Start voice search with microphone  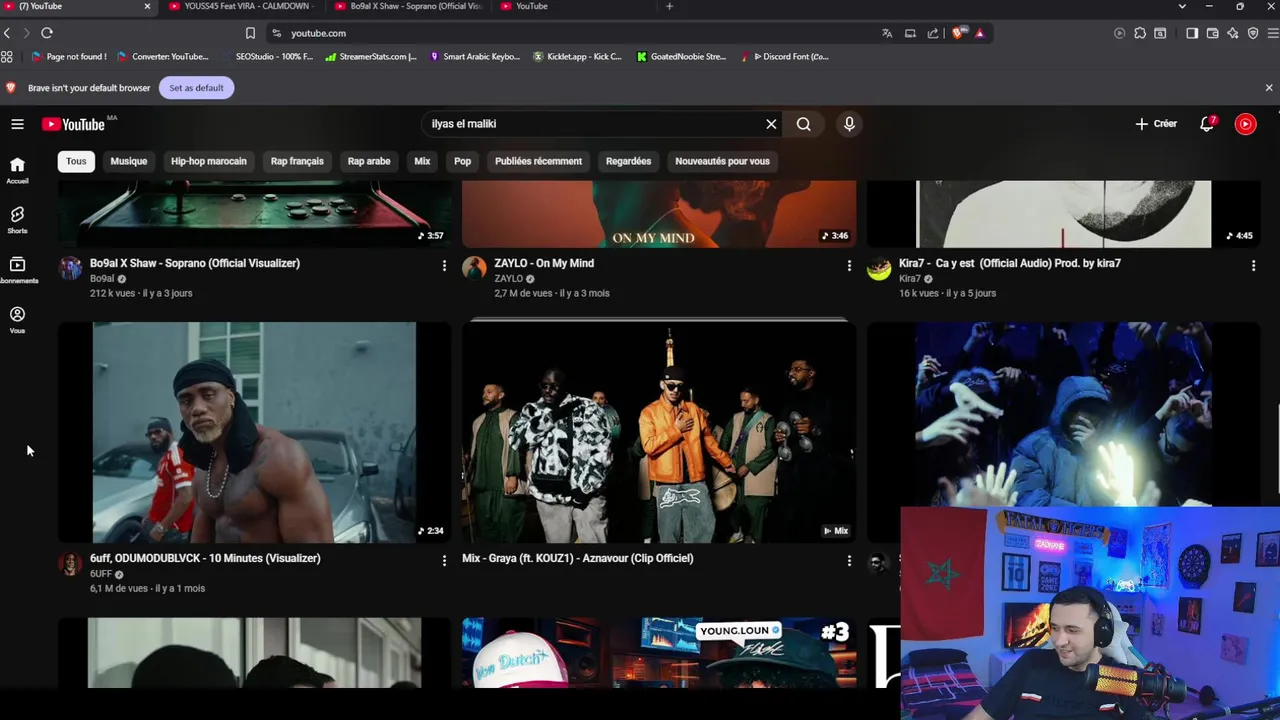[849, 124]
